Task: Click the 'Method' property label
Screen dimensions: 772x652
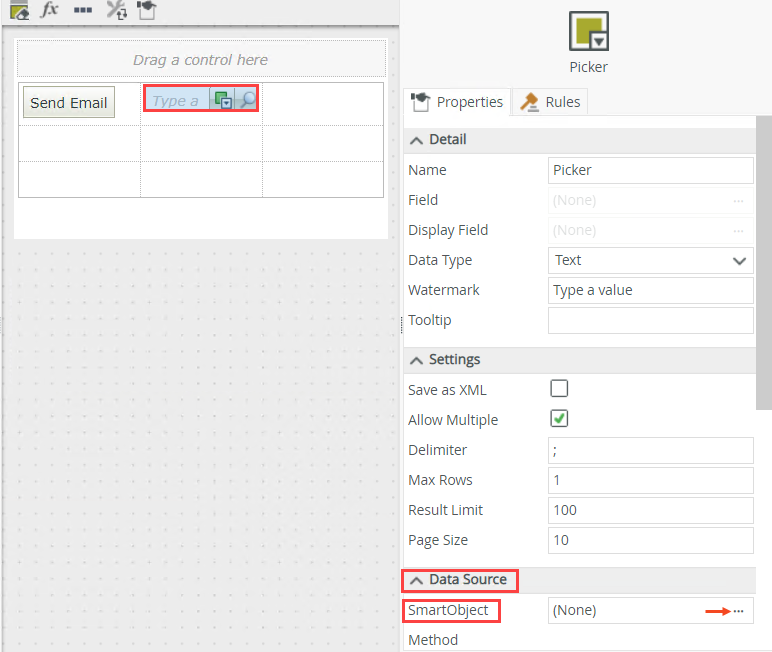Action: click(433, 640)
